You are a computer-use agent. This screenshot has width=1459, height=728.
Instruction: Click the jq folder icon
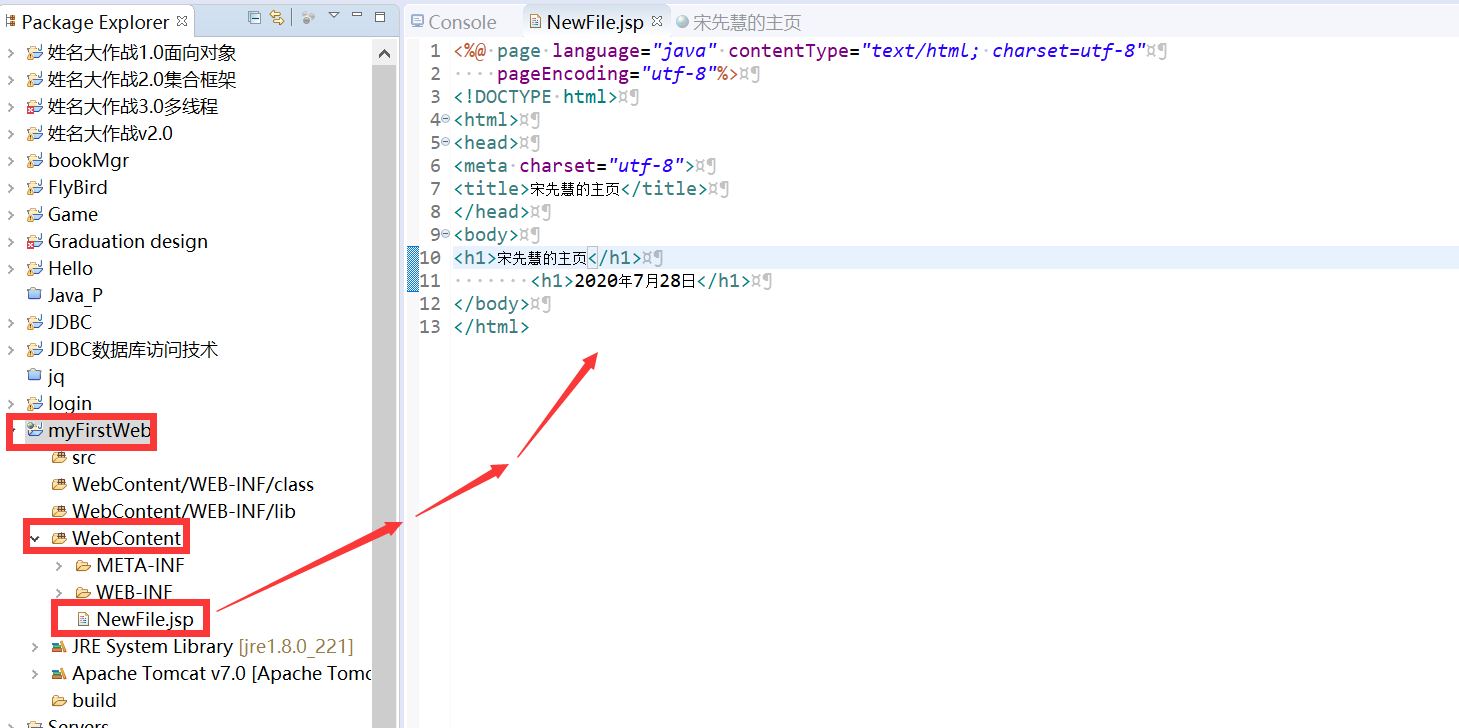click(35, 376)
